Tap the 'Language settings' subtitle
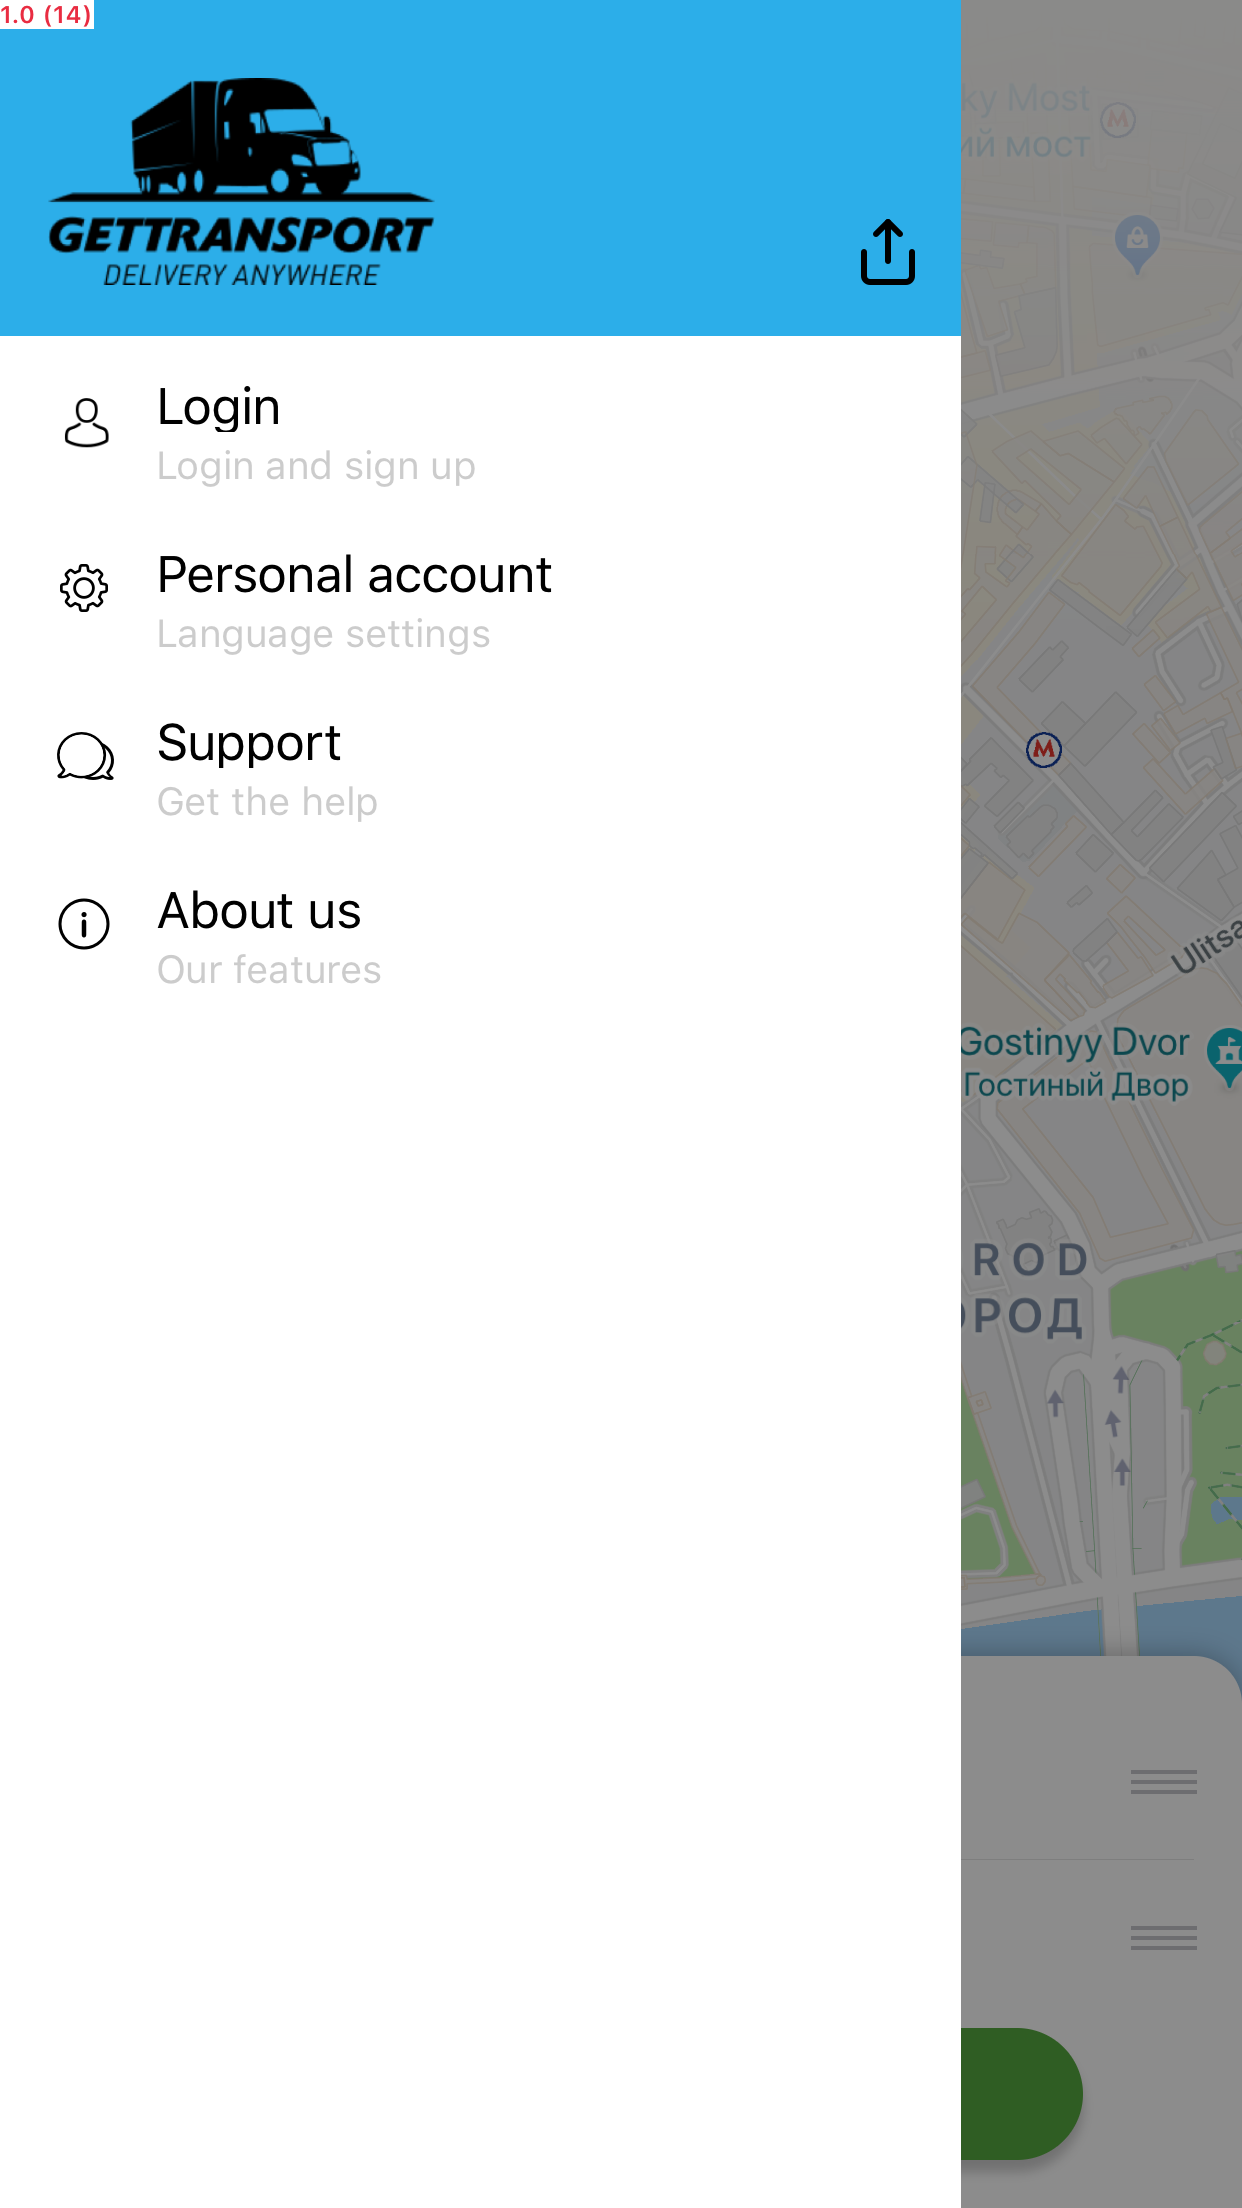Viewport: 1242px width, 2208px height. pyautogui.click(x=323, y=634)
